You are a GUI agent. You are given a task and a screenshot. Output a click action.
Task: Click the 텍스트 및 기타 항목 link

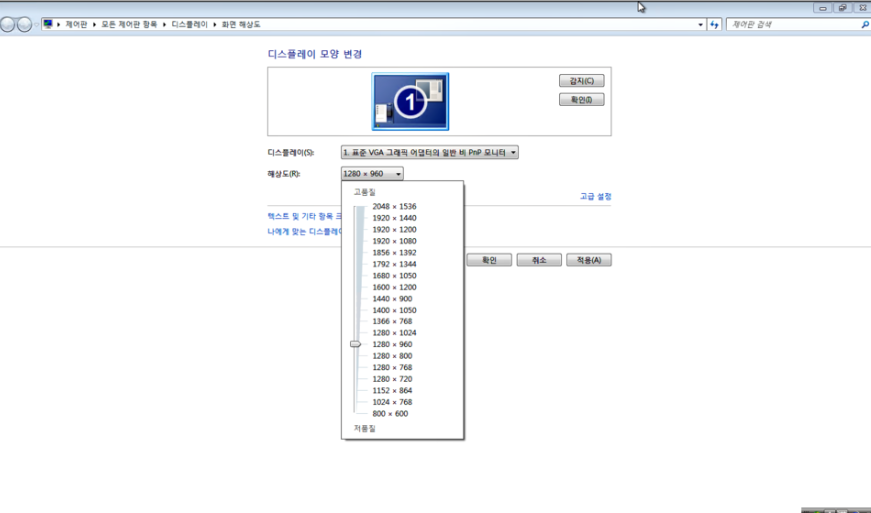[x=304, y=216]
